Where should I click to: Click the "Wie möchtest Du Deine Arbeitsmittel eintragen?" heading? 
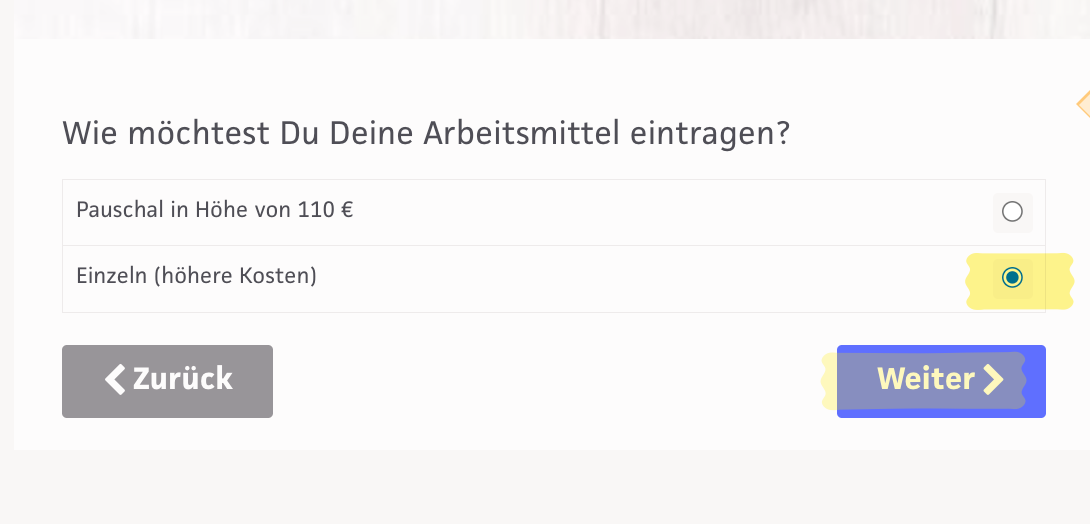point(426,133)
